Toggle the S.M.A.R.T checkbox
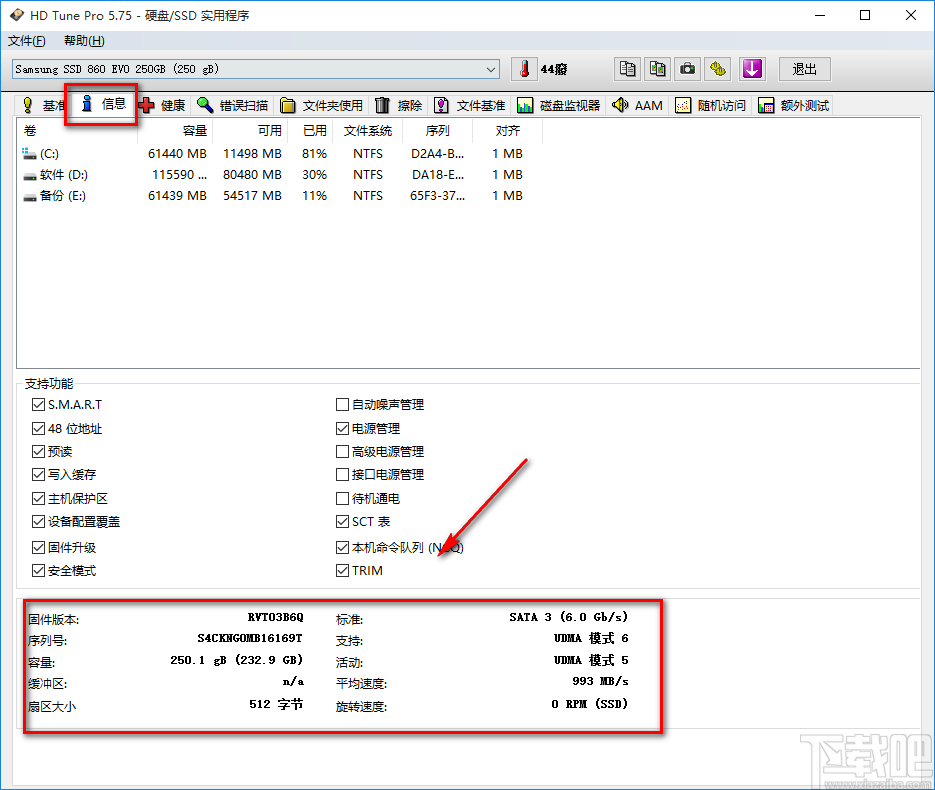Viewport: 935px width, 790px height. point(38,405)
